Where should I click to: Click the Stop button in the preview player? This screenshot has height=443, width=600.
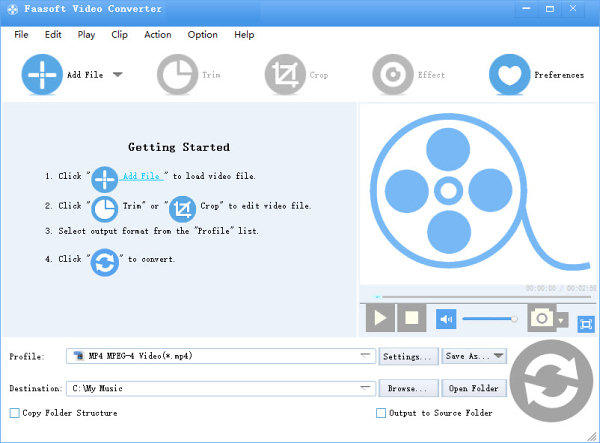412,318
